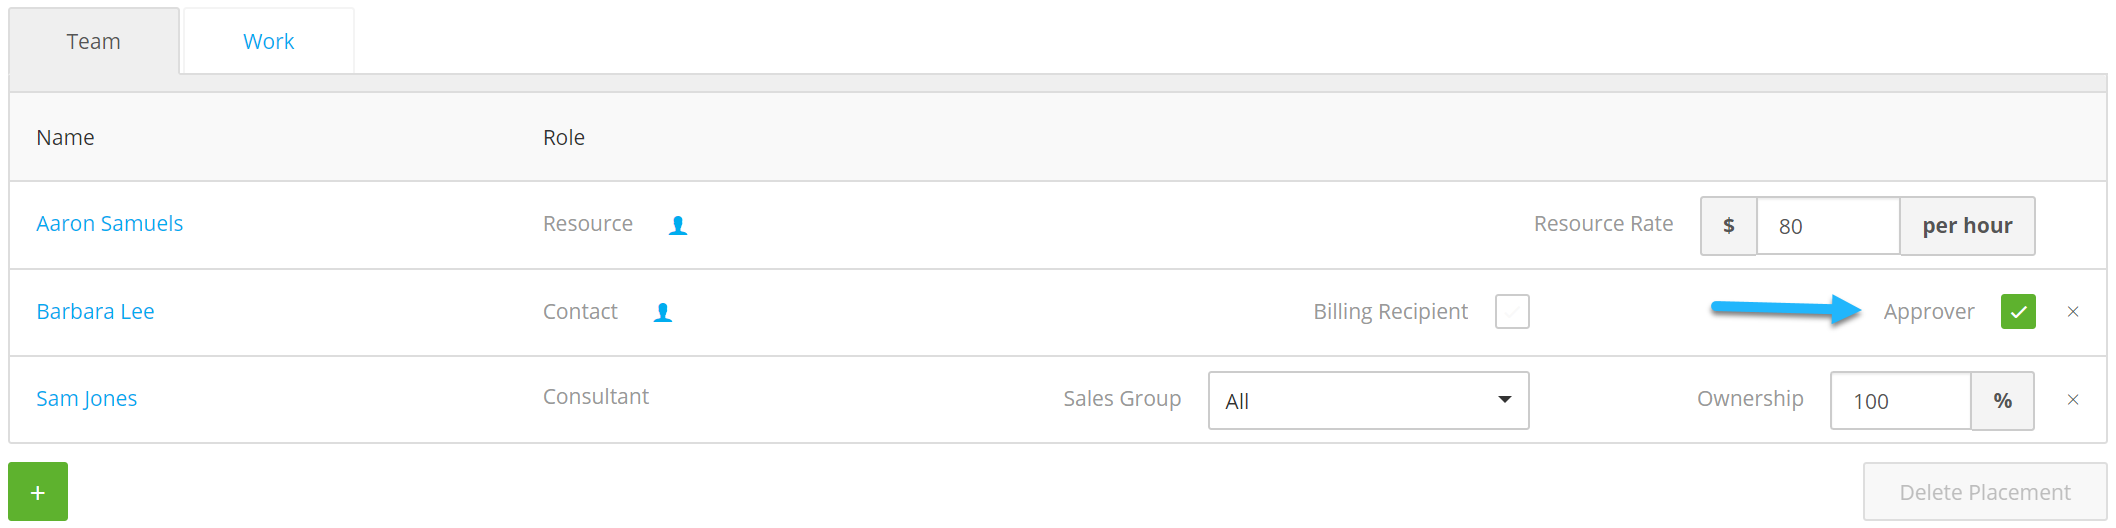Open the Sales Group dropdown
Screen dimensions: 2116x528
1369,401
